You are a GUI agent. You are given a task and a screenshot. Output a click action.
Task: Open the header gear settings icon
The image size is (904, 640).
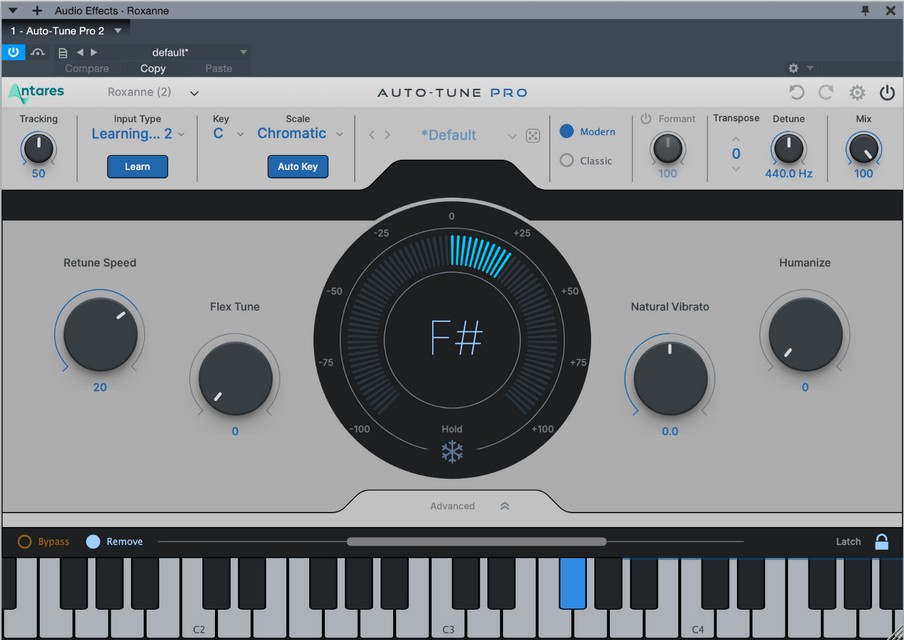(x=793, y=68)
